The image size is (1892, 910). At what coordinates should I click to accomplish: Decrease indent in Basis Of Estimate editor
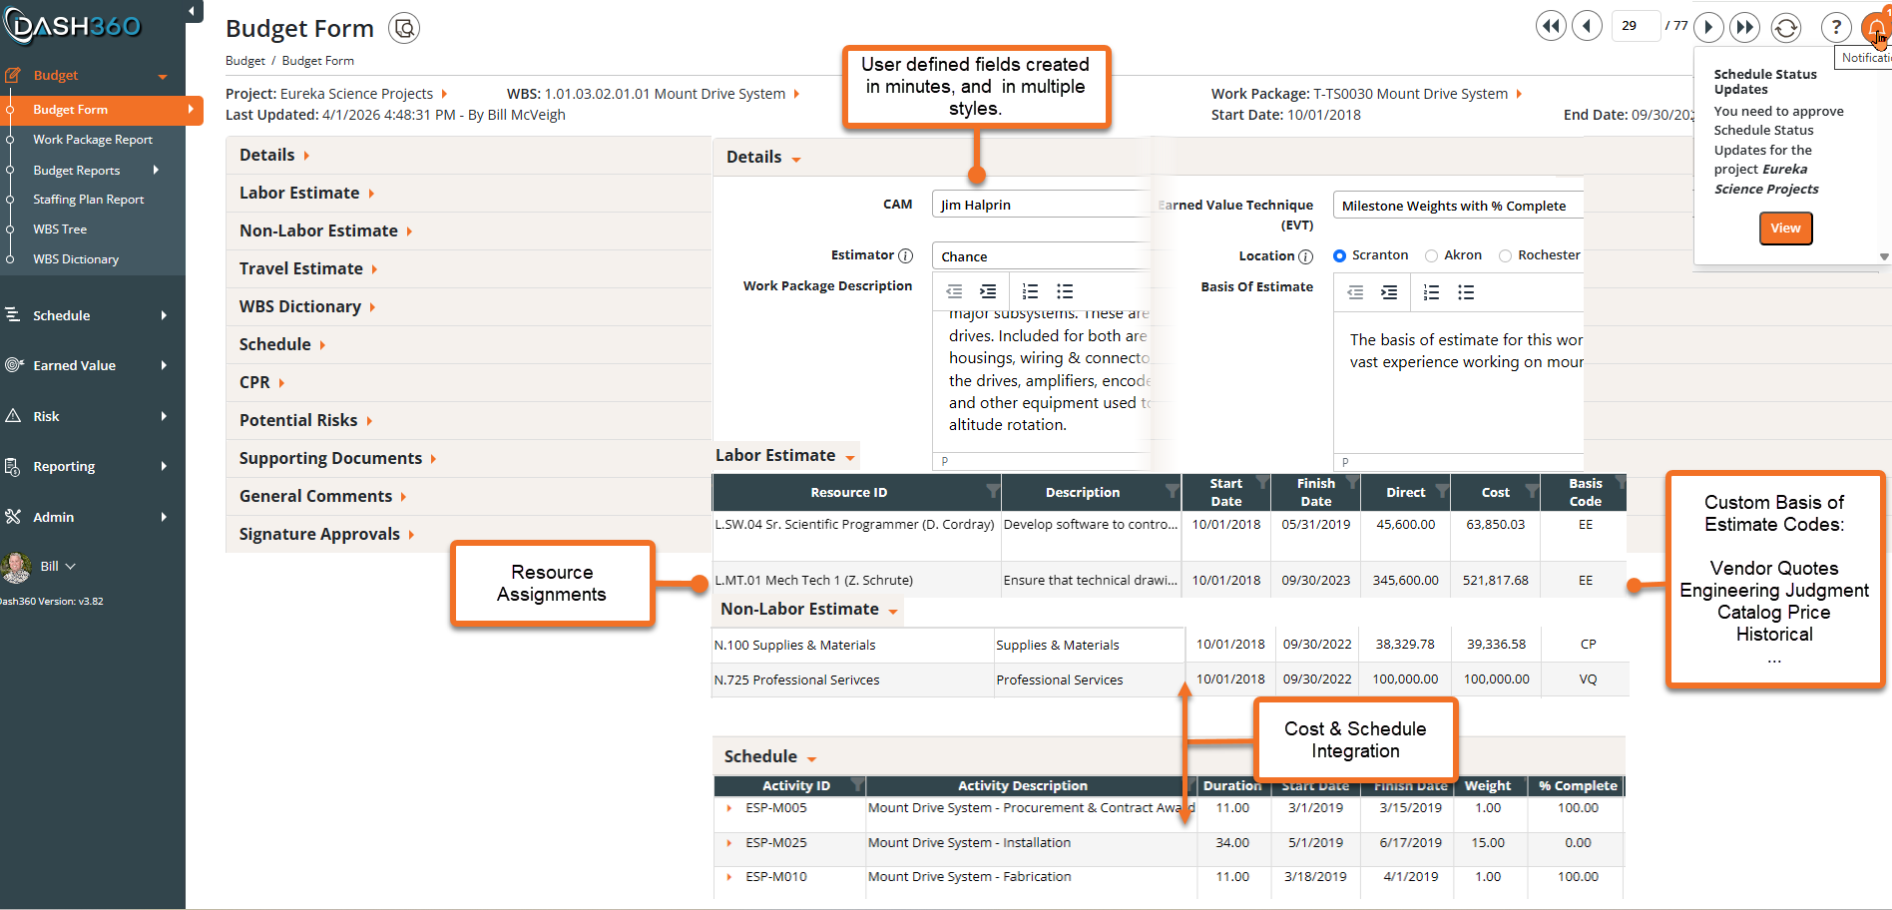point(1355,292)
